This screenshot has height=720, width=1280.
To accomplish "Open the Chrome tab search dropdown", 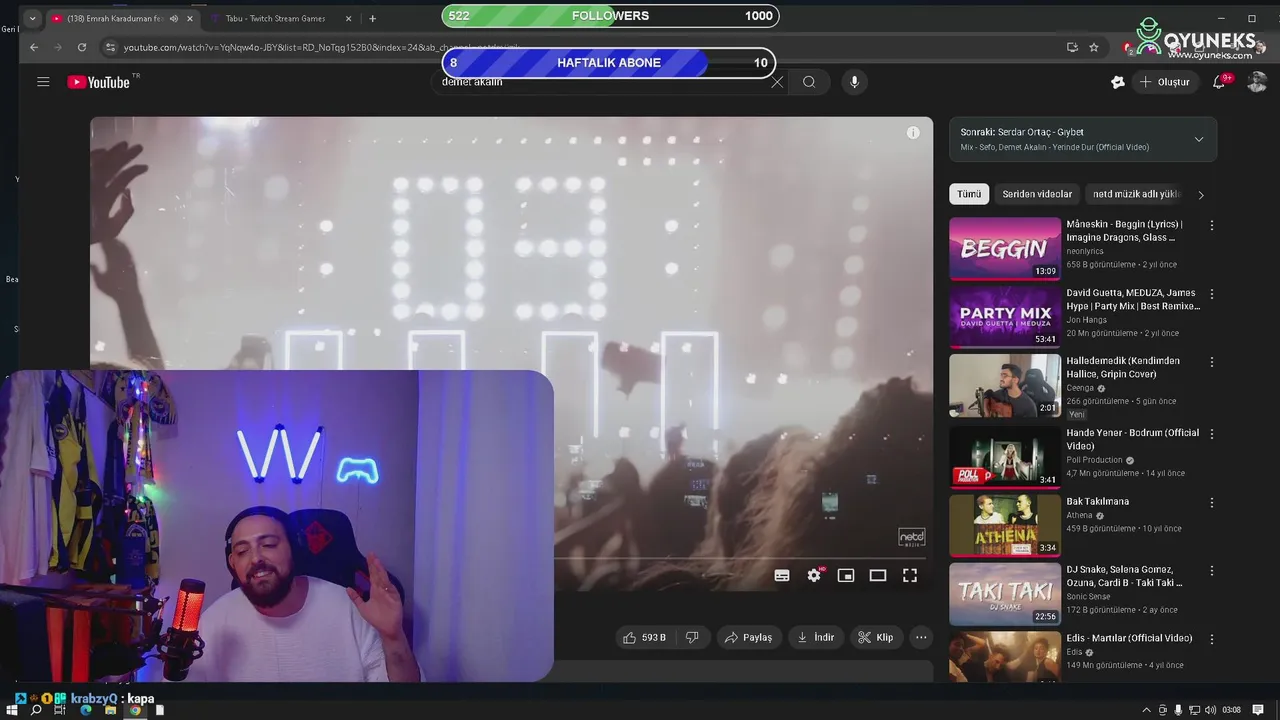I will [32, 18].
